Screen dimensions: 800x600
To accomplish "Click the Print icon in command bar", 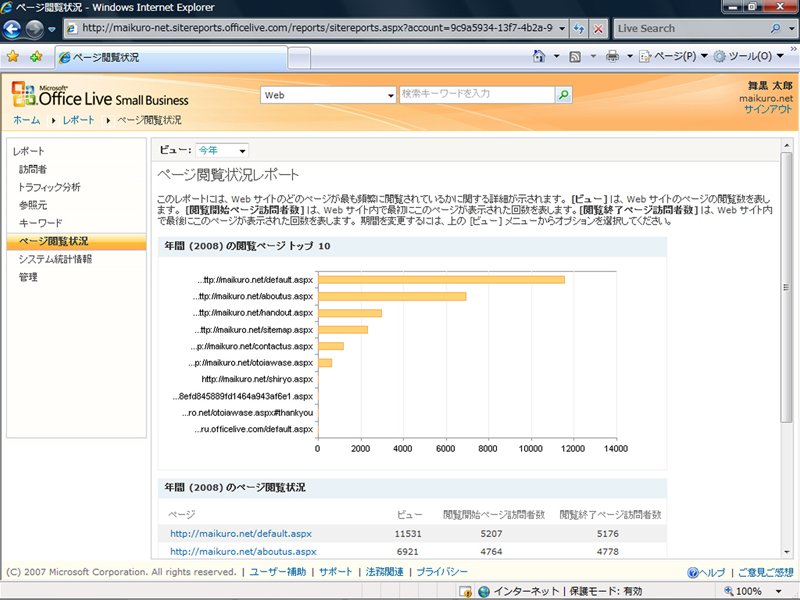I will pyautogui.click(x=612, y=56).
